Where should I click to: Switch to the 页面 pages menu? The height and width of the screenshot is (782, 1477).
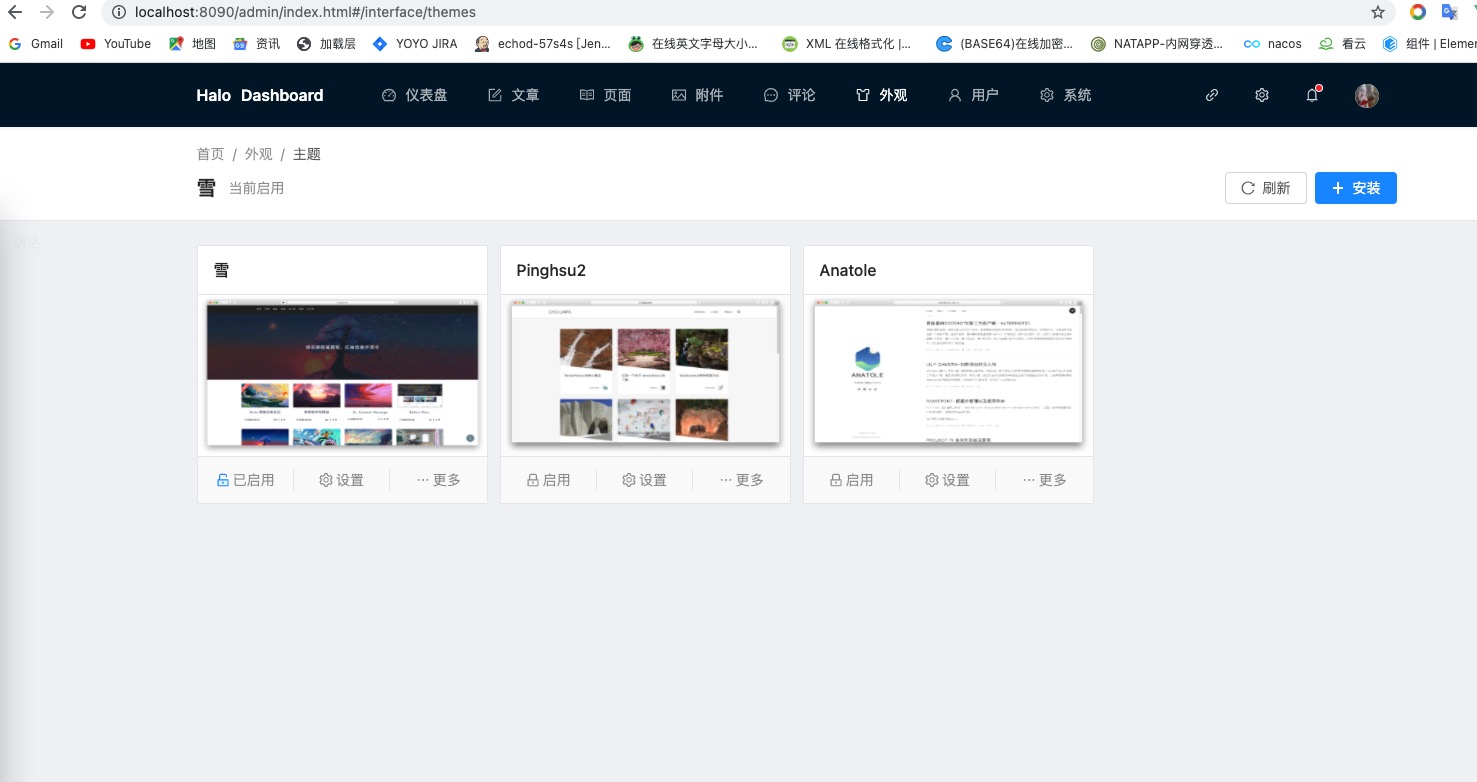tap(605, 95)
